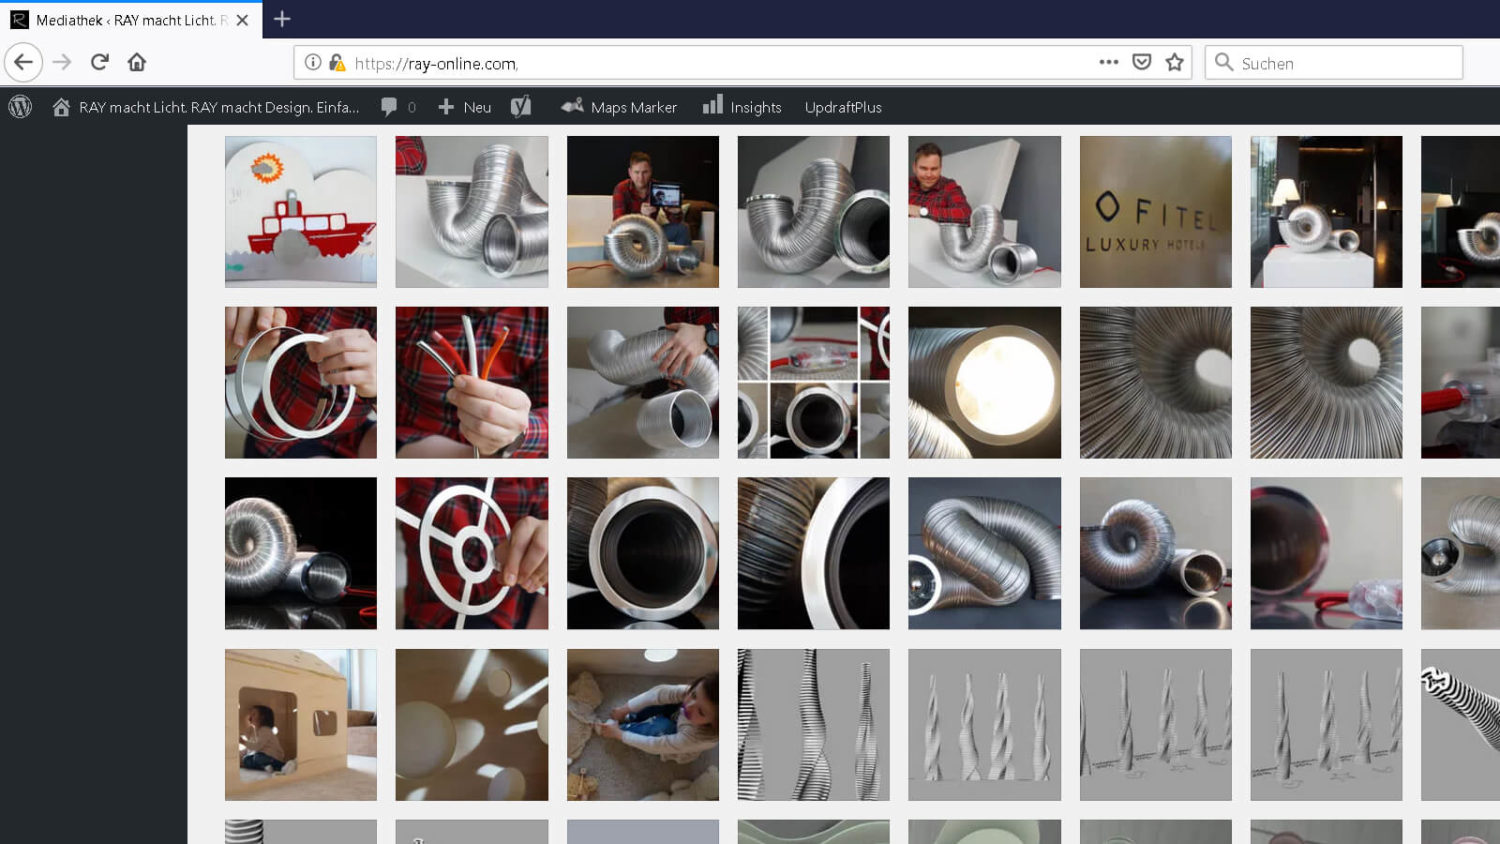Viewport: 1500px width, 844px height.
Task: Select the red boat illustration thumbnail
Action: tap(301, 212)
